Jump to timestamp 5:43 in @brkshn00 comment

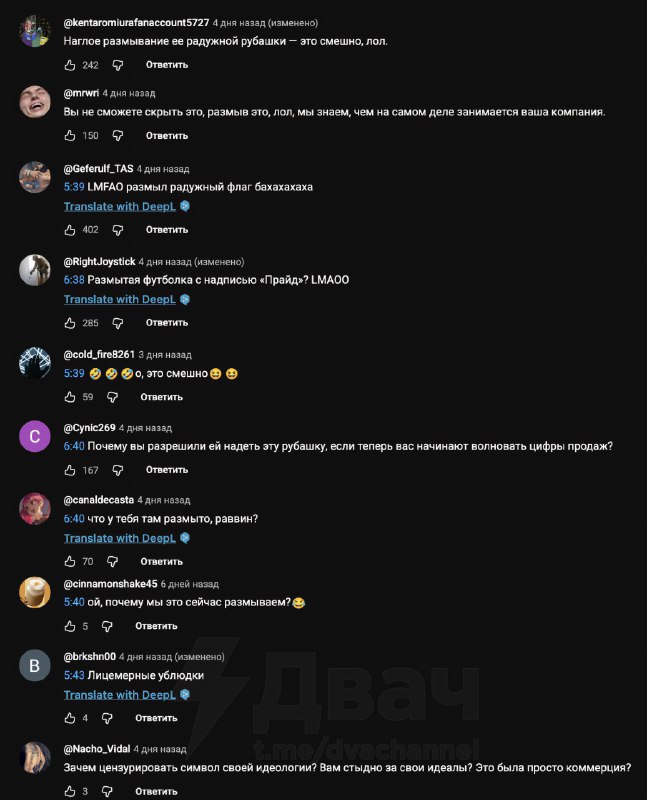click(74, 675)
